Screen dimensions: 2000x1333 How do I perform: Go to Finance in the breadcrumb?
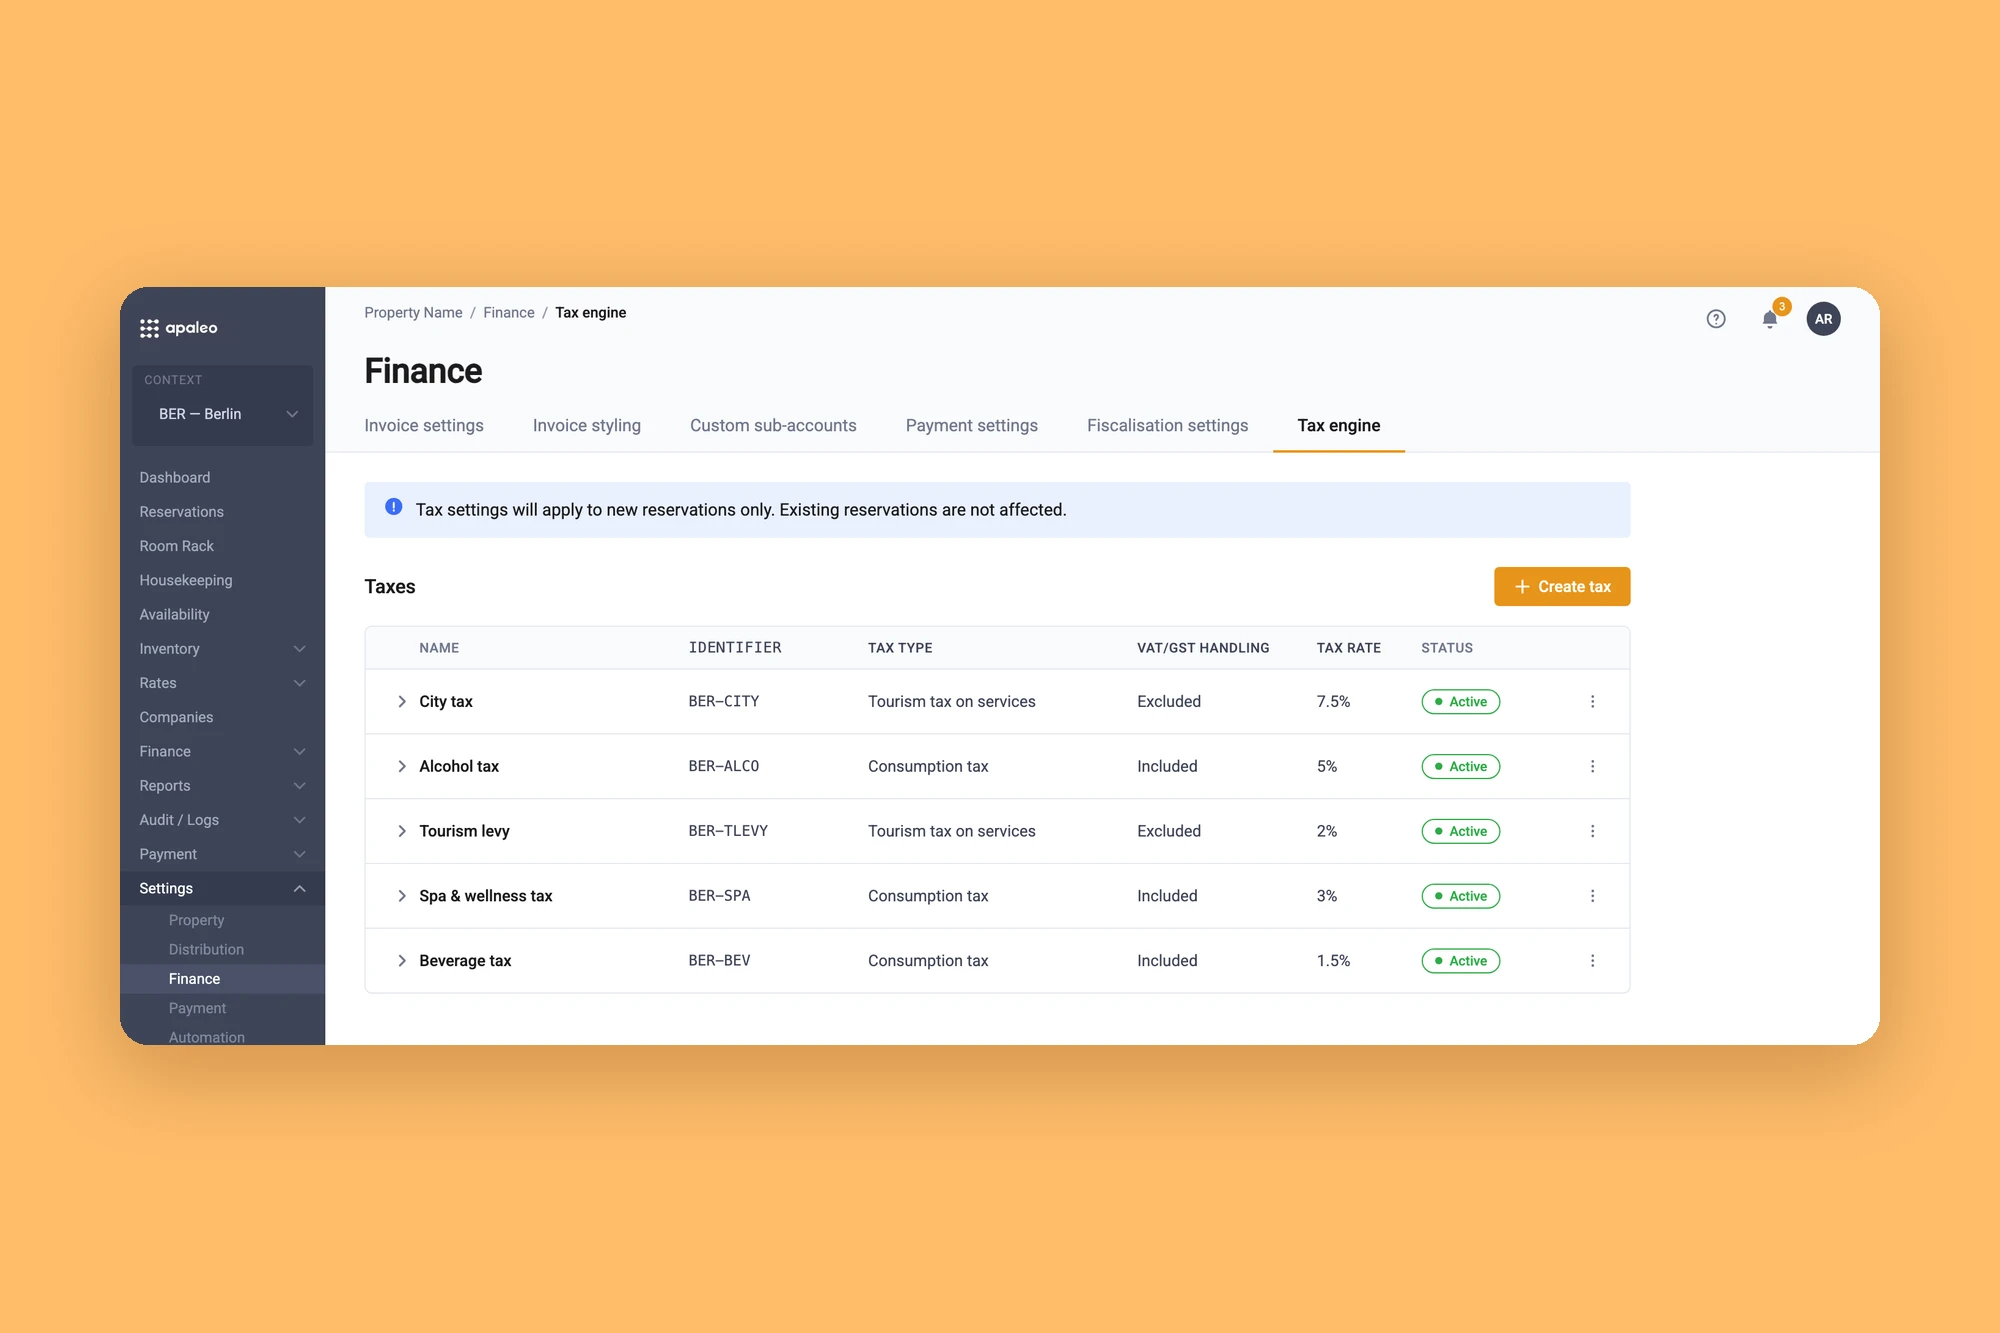(x=509, y=313)
